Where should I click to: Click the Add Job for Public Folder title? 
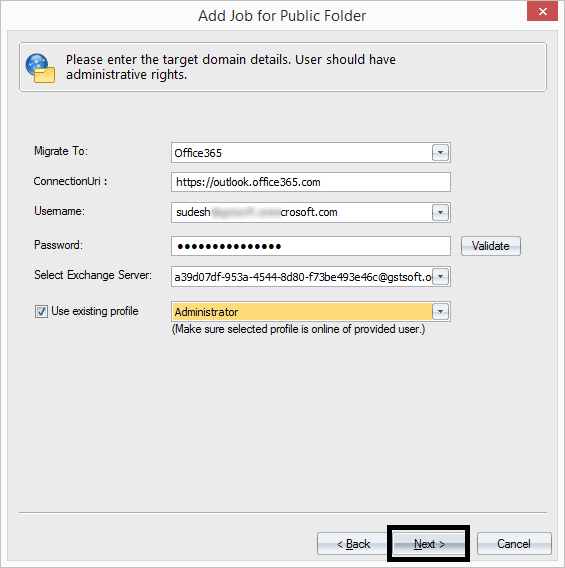pyautogui.click(x=282, y=16)
